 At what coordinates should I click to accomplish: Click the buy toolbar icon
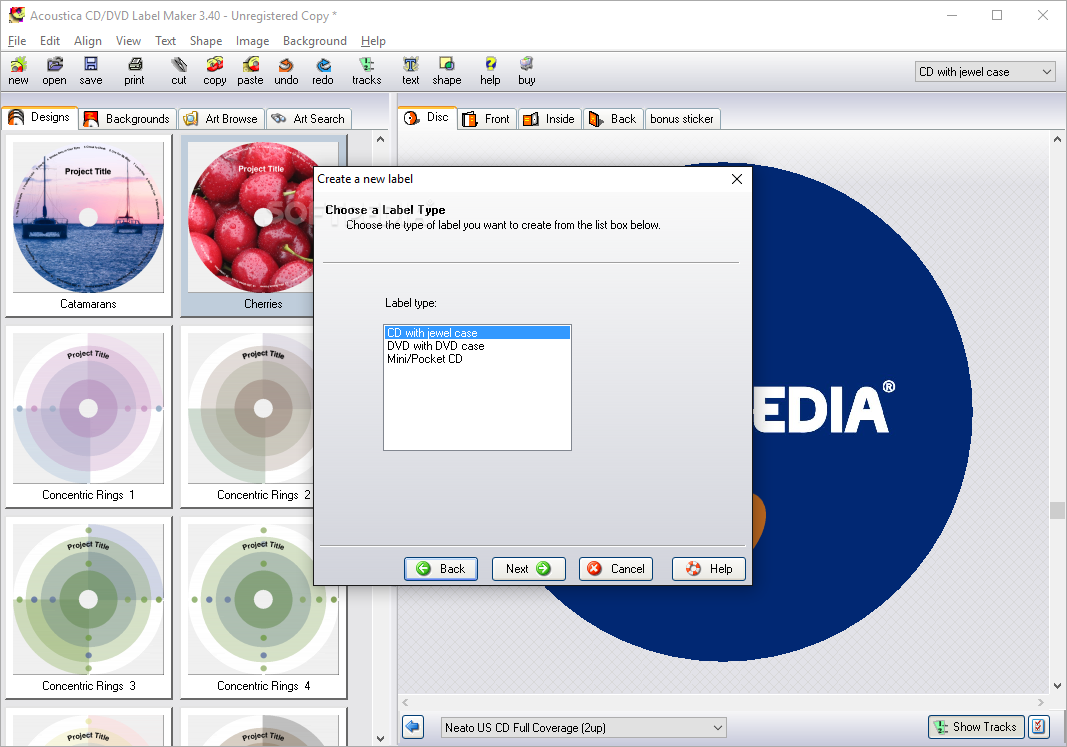coord(527,71)
